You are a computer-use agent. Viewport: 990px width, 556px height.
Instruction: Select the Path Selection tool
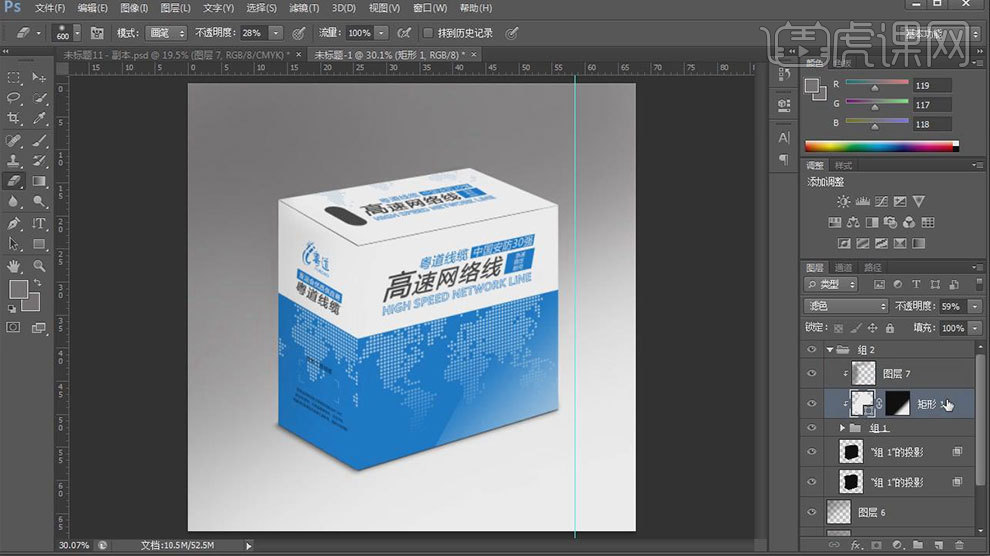(x=13, y=244)
